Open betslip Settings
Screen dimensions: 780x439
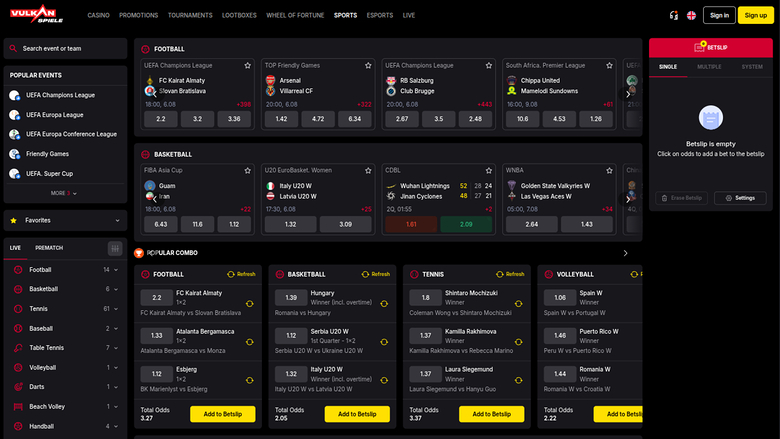click(x=739, y=198)
